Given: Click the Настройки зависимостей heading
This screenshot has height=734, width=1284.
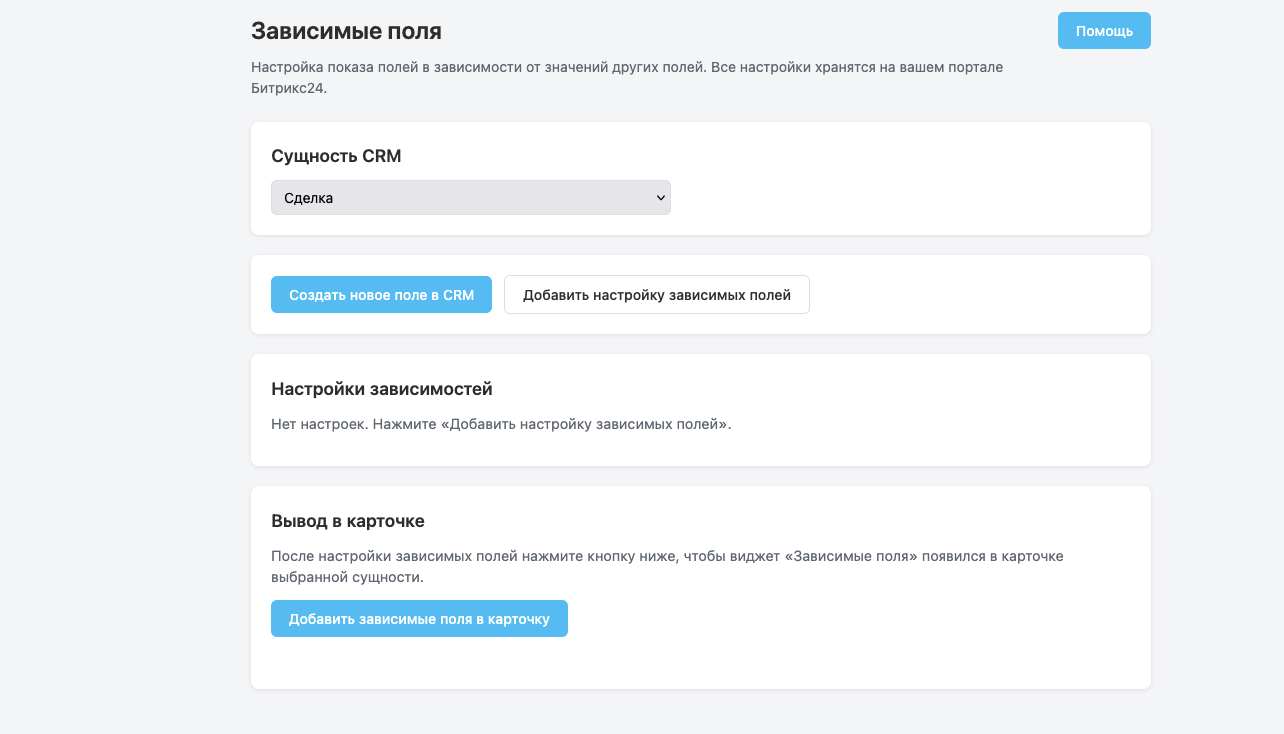Looking at the screenshot, I should 382,389.
